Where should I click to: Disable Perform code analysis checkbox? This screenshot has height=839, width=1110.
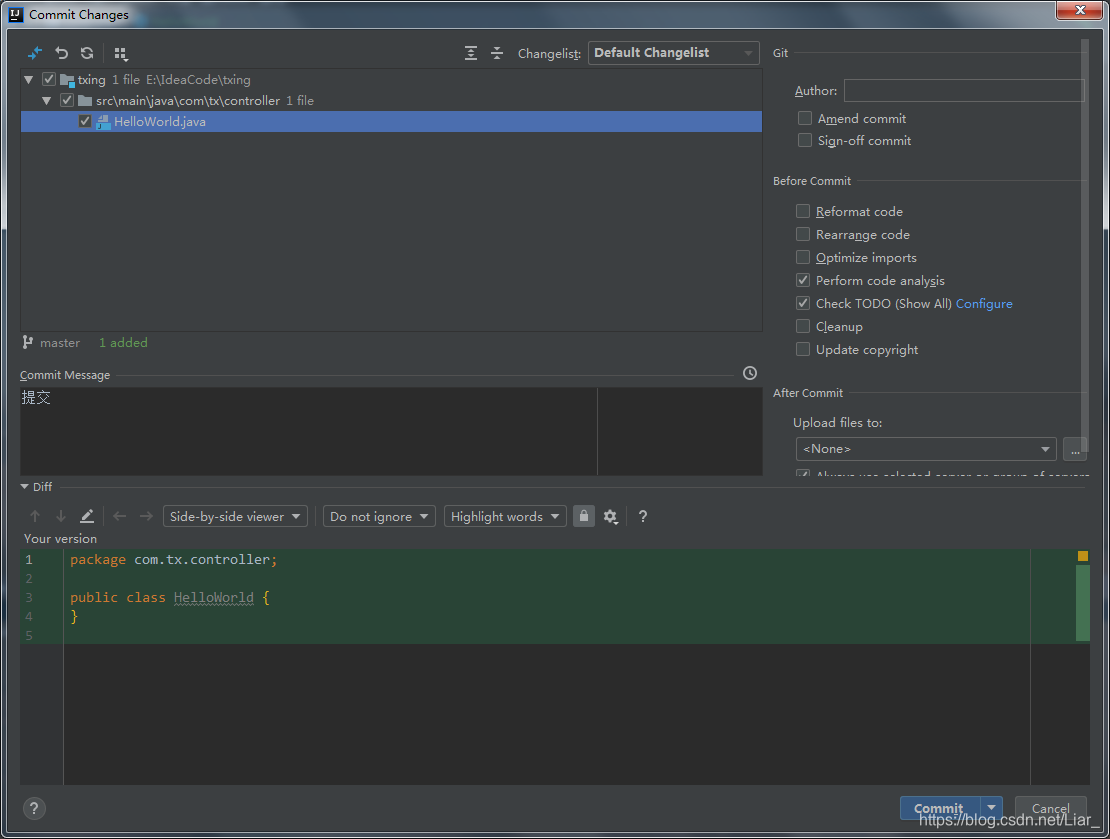pyautogui.click(x=803, y=280)
